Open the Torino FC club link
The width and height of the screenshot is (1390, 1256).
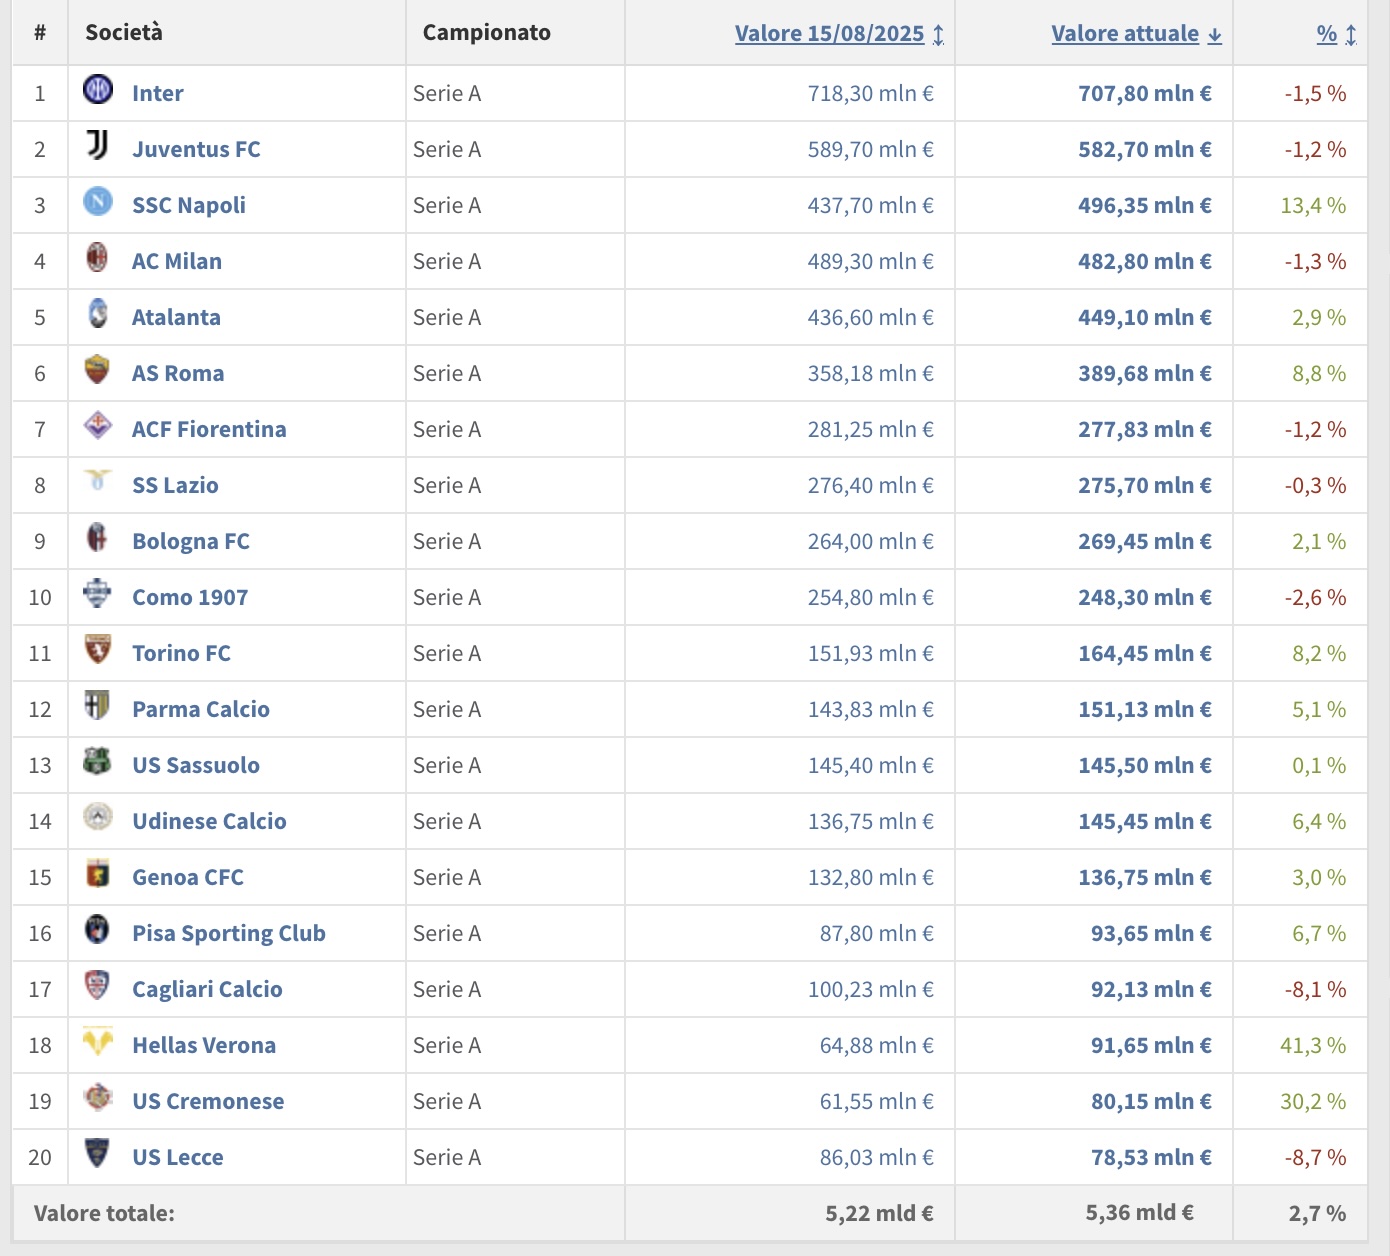[x=181, y=653]
